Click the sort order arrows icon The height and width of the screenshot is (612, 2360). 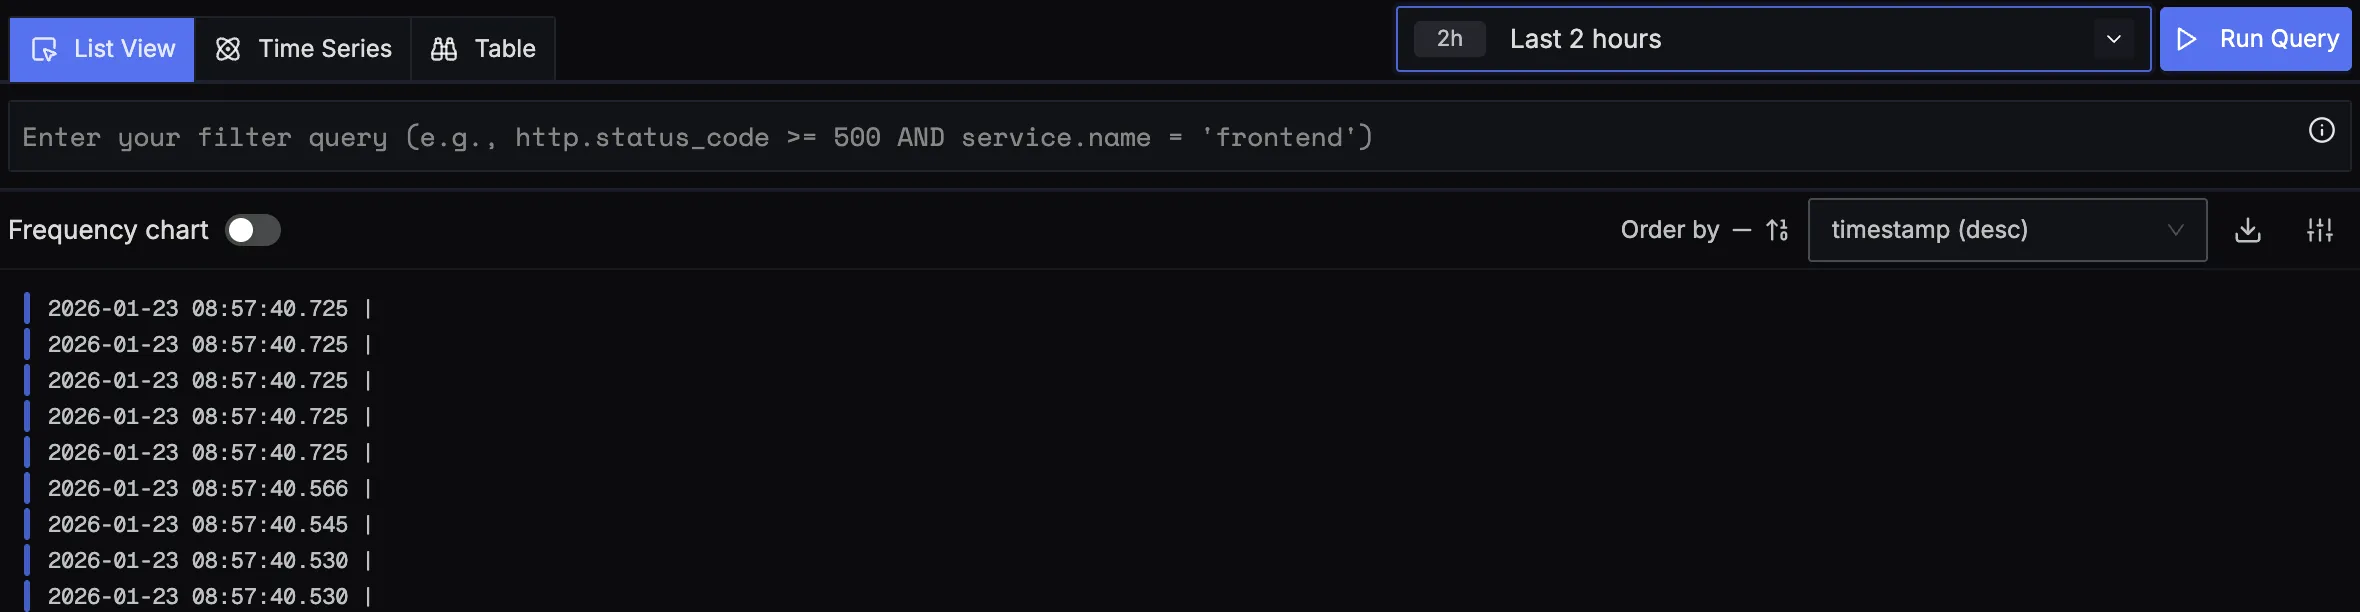coord(1777,230)
